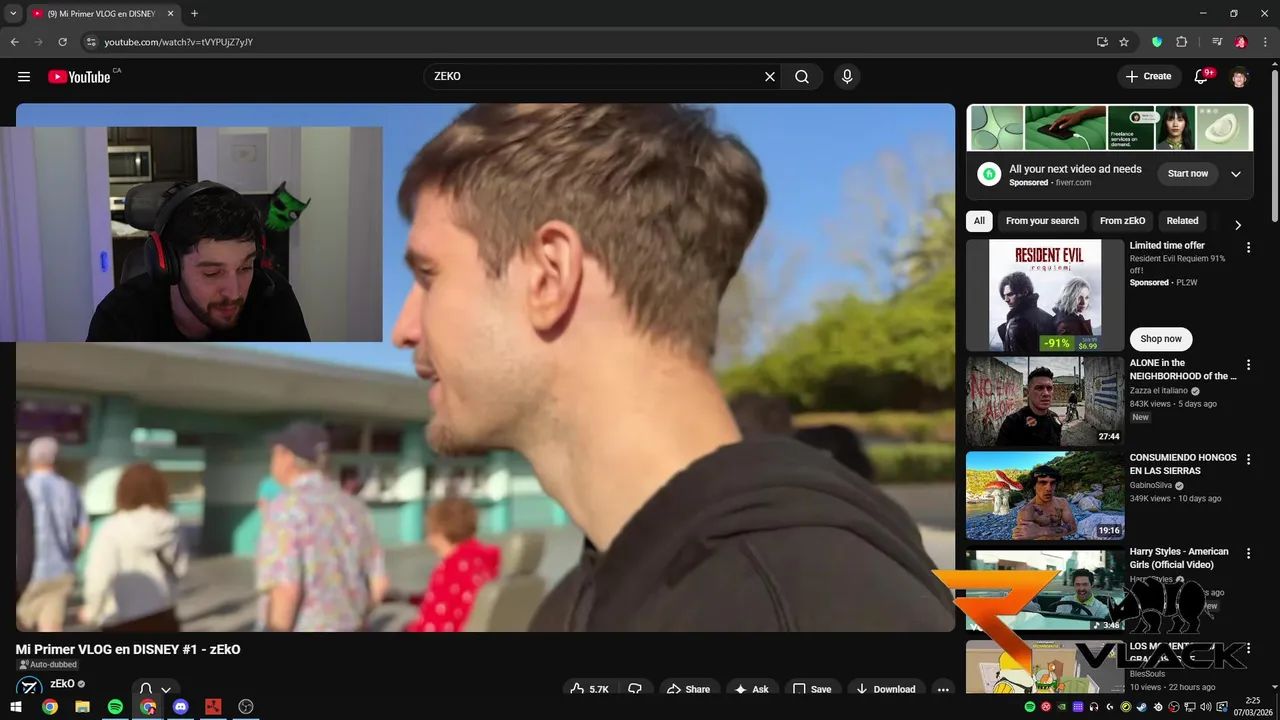Image resolution: width=1280 pixels, height=720 pixels.
Task: Click the Shop now button
Action: tap(1160, 339)
